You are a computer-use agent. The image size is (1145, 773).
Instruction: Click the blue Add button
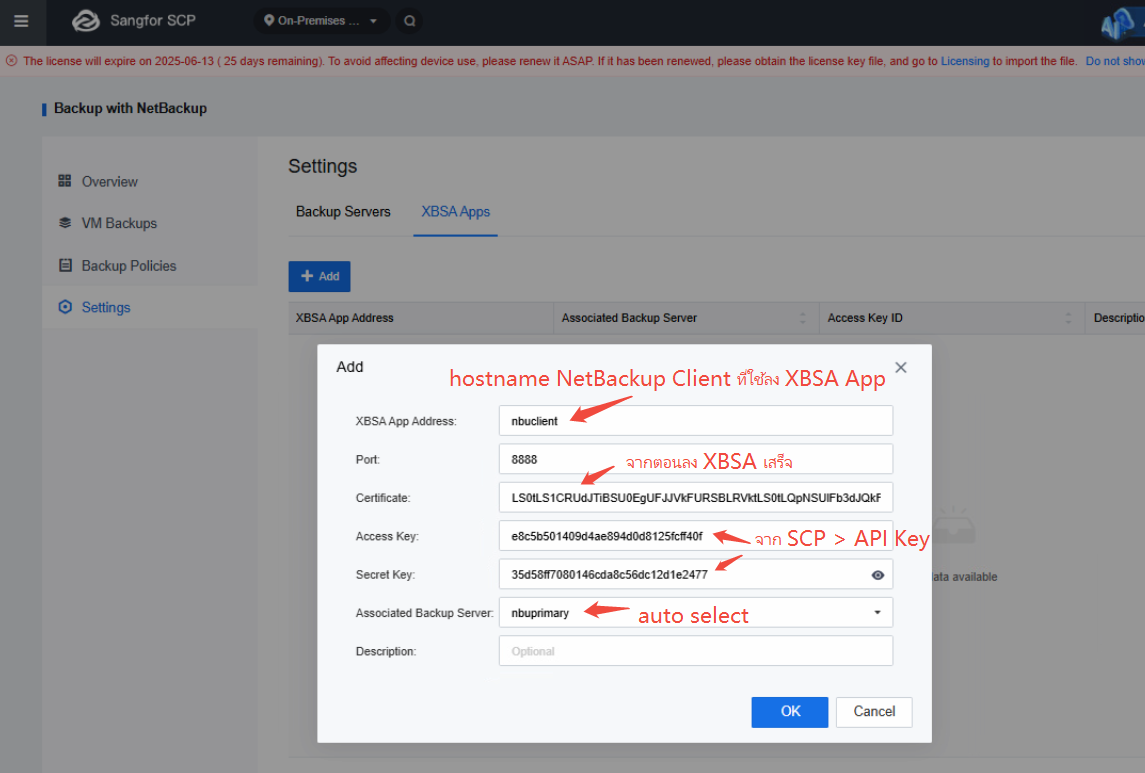tap(319, 276)
